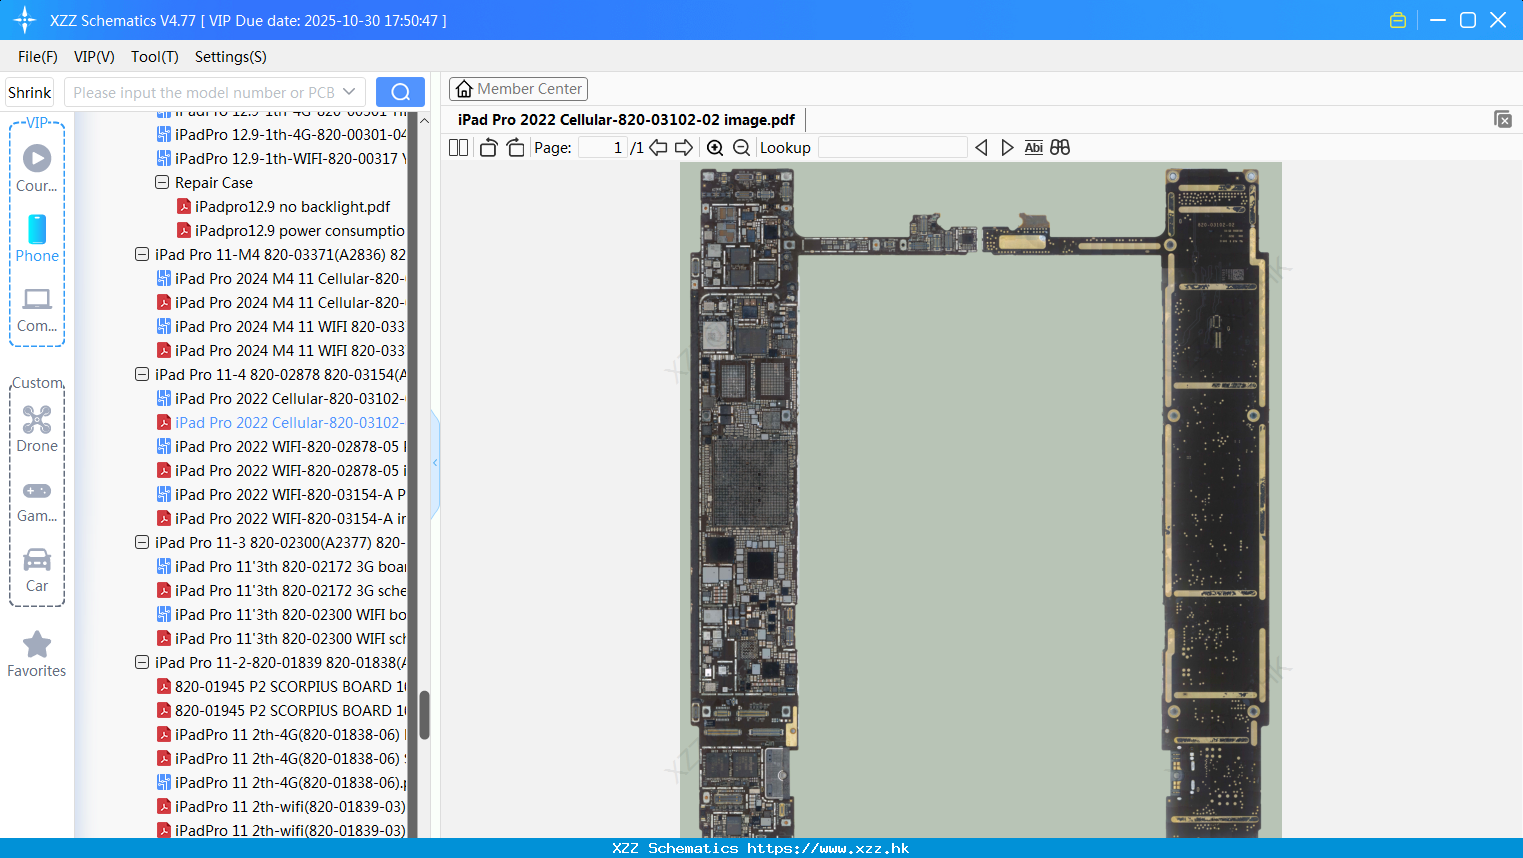The width and height of the screenshot is (1523, 858).
Task: Click the file tree scrollbar thumb
Action: pos(424,714)
